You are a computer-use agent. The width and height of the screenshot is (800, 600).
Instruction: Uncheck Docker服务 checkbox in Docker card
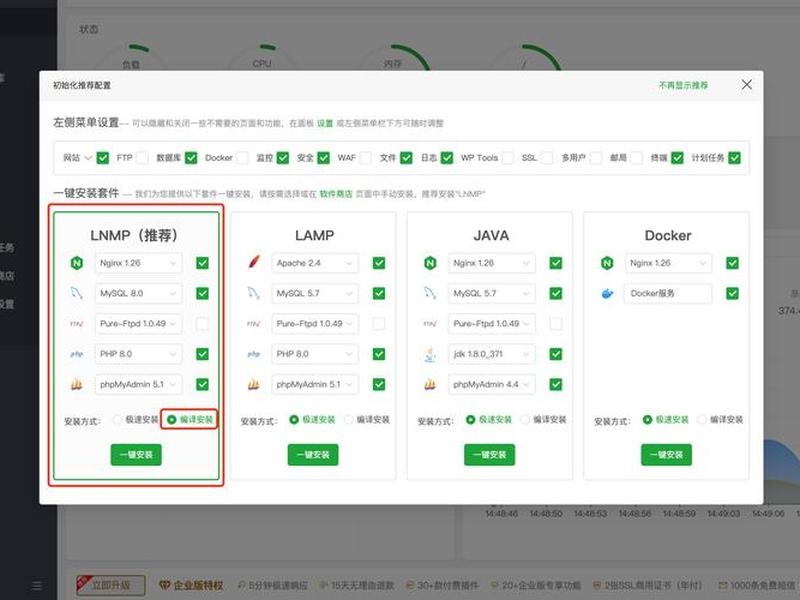click(x=733, y=293)
